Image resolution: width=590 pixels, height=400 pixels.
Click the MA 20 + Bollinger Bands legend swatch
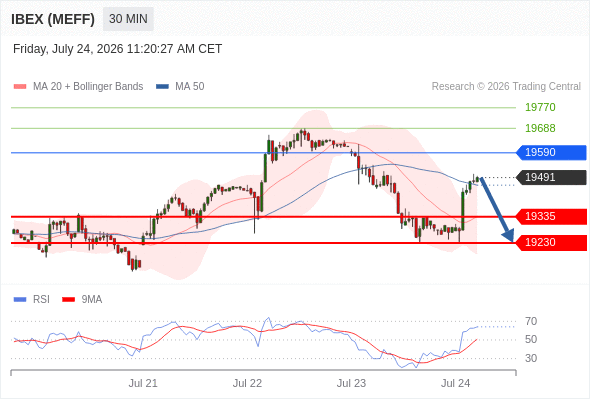click(x=20, y=87)
